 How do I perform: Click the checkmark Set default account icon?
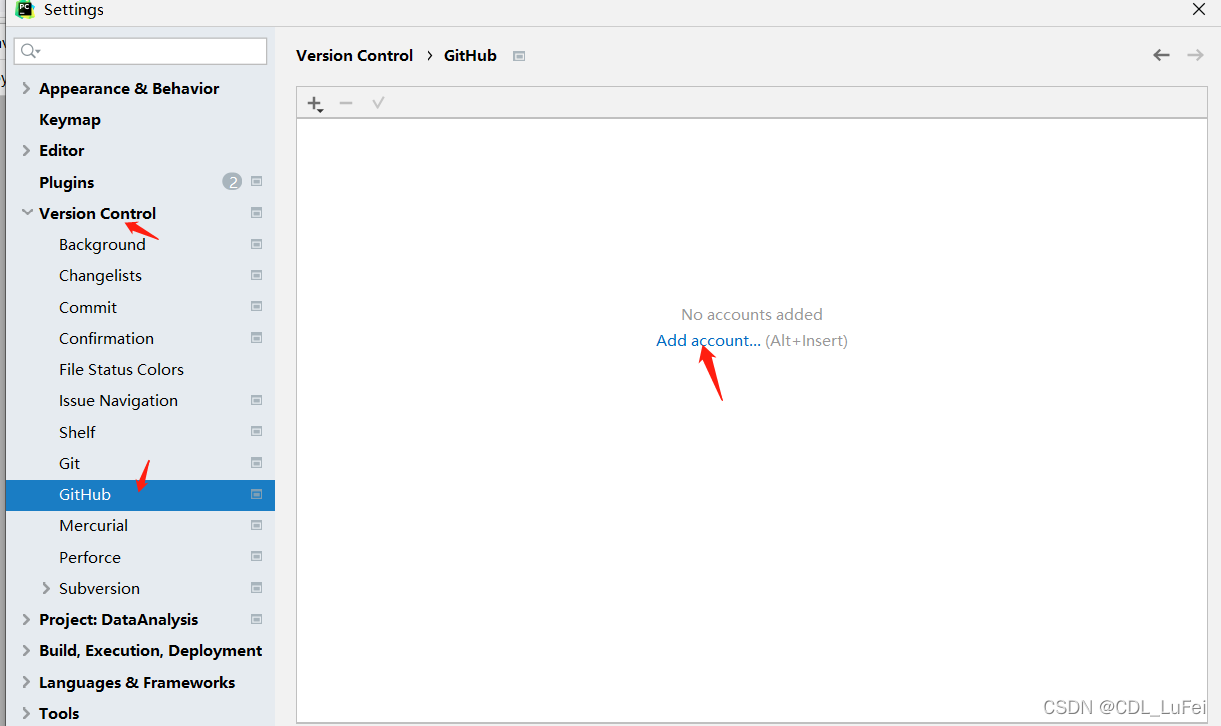click(x=378, y=103)
